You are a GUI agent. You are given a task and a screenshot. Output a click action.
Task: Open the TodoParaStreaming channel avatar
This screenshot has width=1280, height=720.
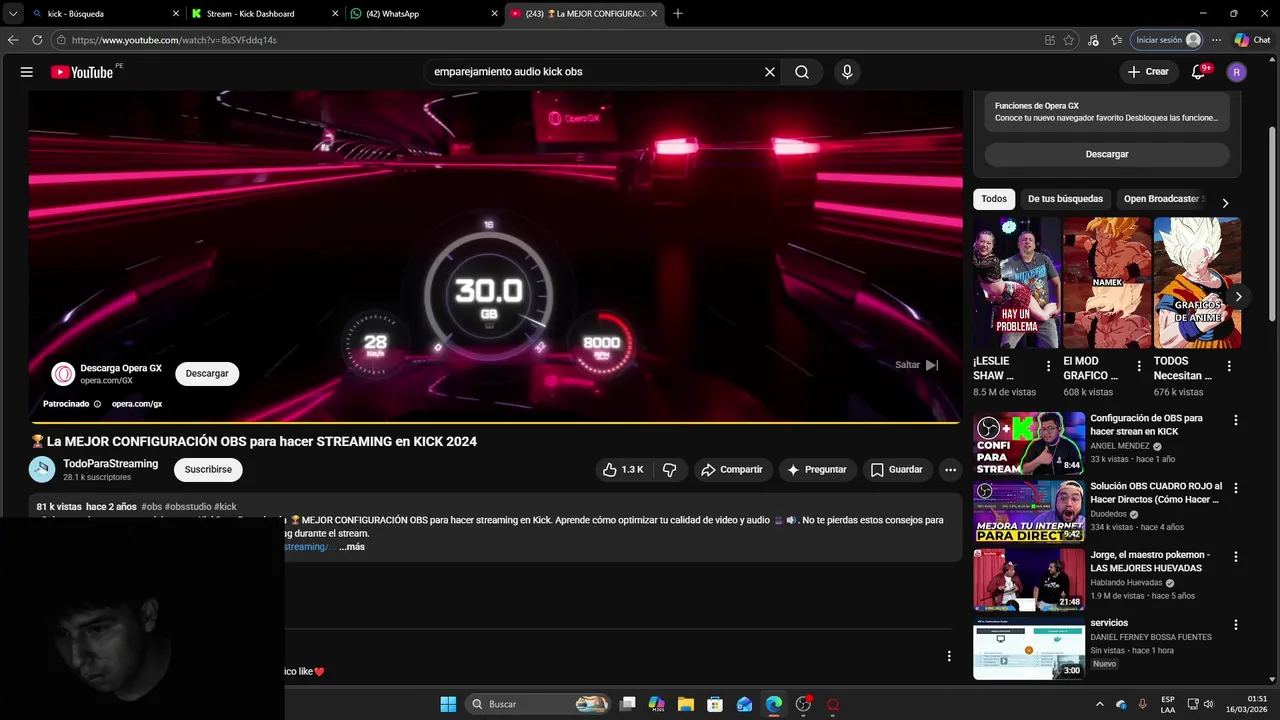tap(42, 469)
